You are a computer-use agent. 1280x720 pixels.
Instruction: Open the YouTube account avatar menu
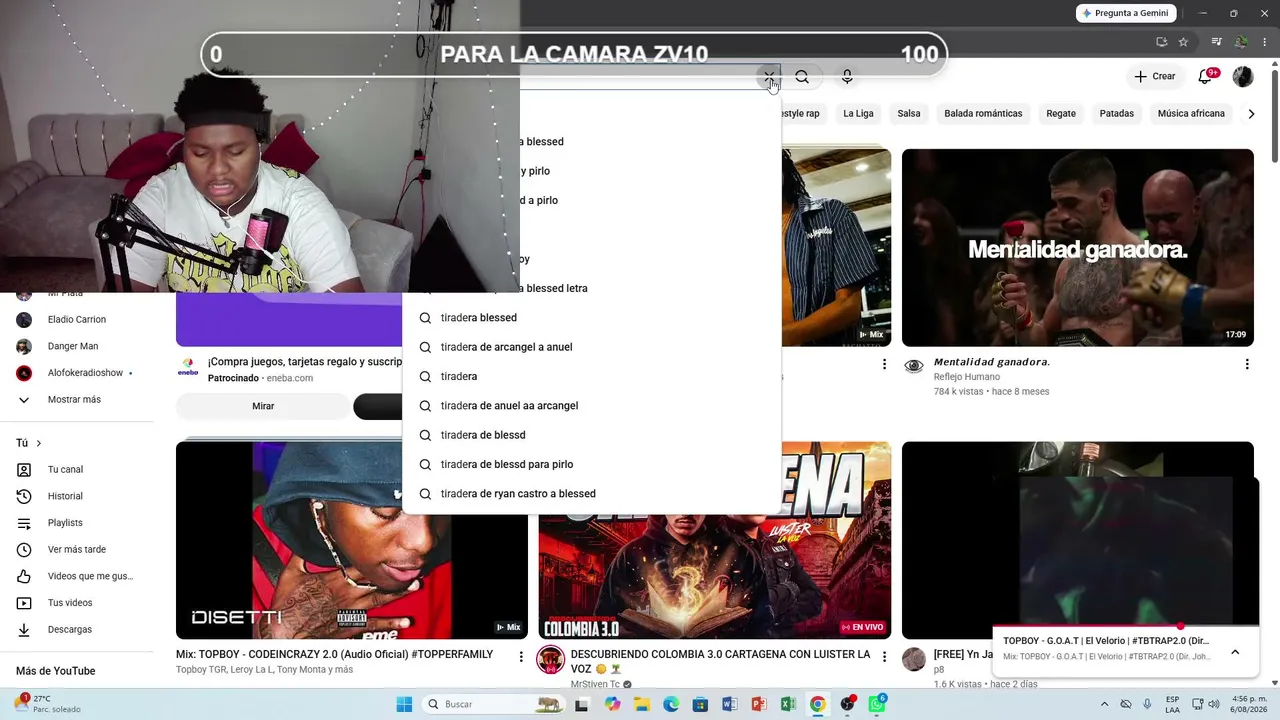[1243, 76]
